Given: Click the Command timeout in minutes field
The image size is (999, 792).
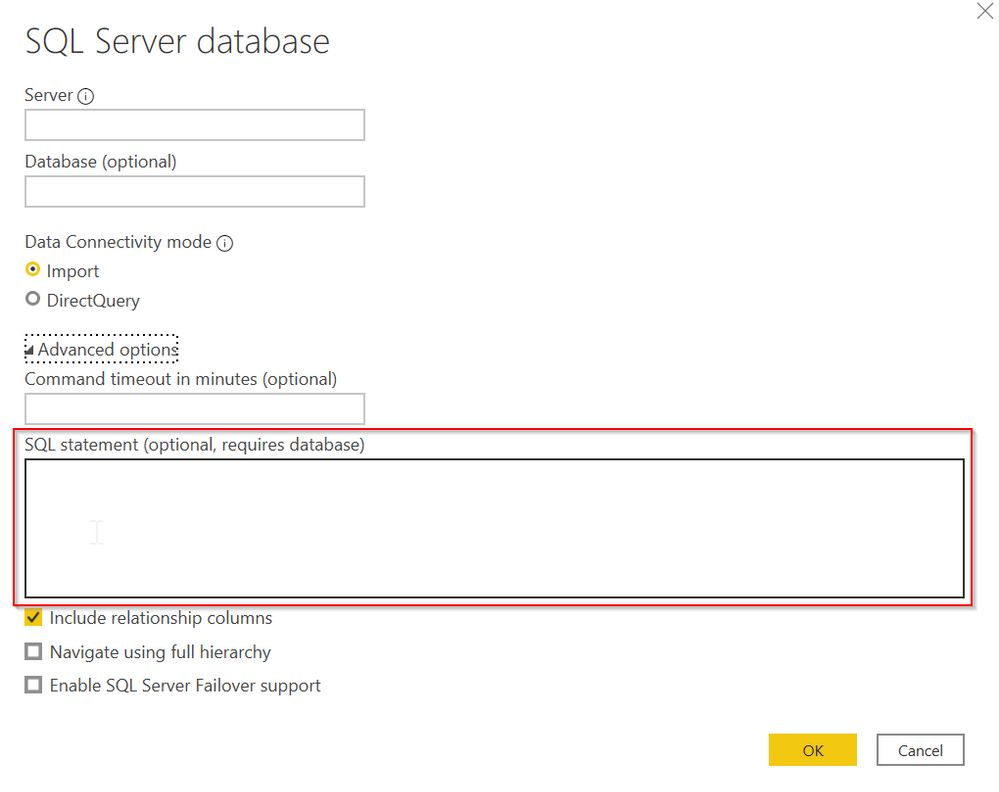Looking at the screenshot, I should [195, 408].
